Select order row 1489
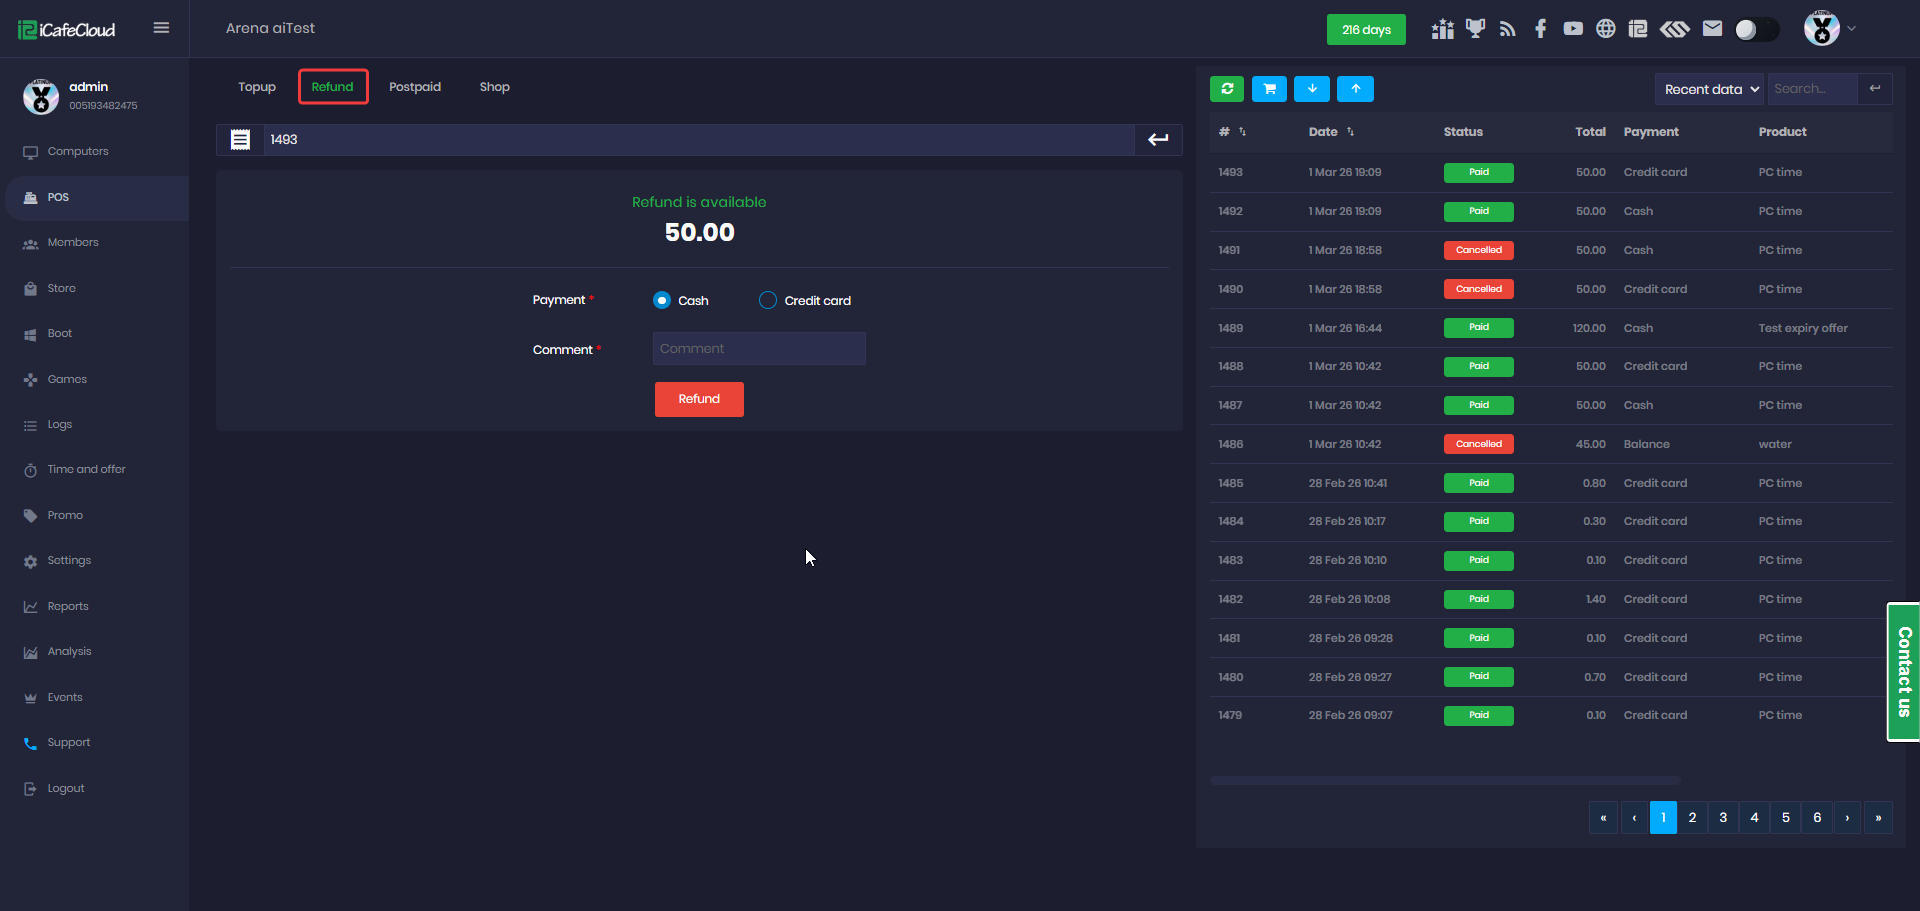The height and width of the screenshot is (911, 1920). pos(1551,328)
